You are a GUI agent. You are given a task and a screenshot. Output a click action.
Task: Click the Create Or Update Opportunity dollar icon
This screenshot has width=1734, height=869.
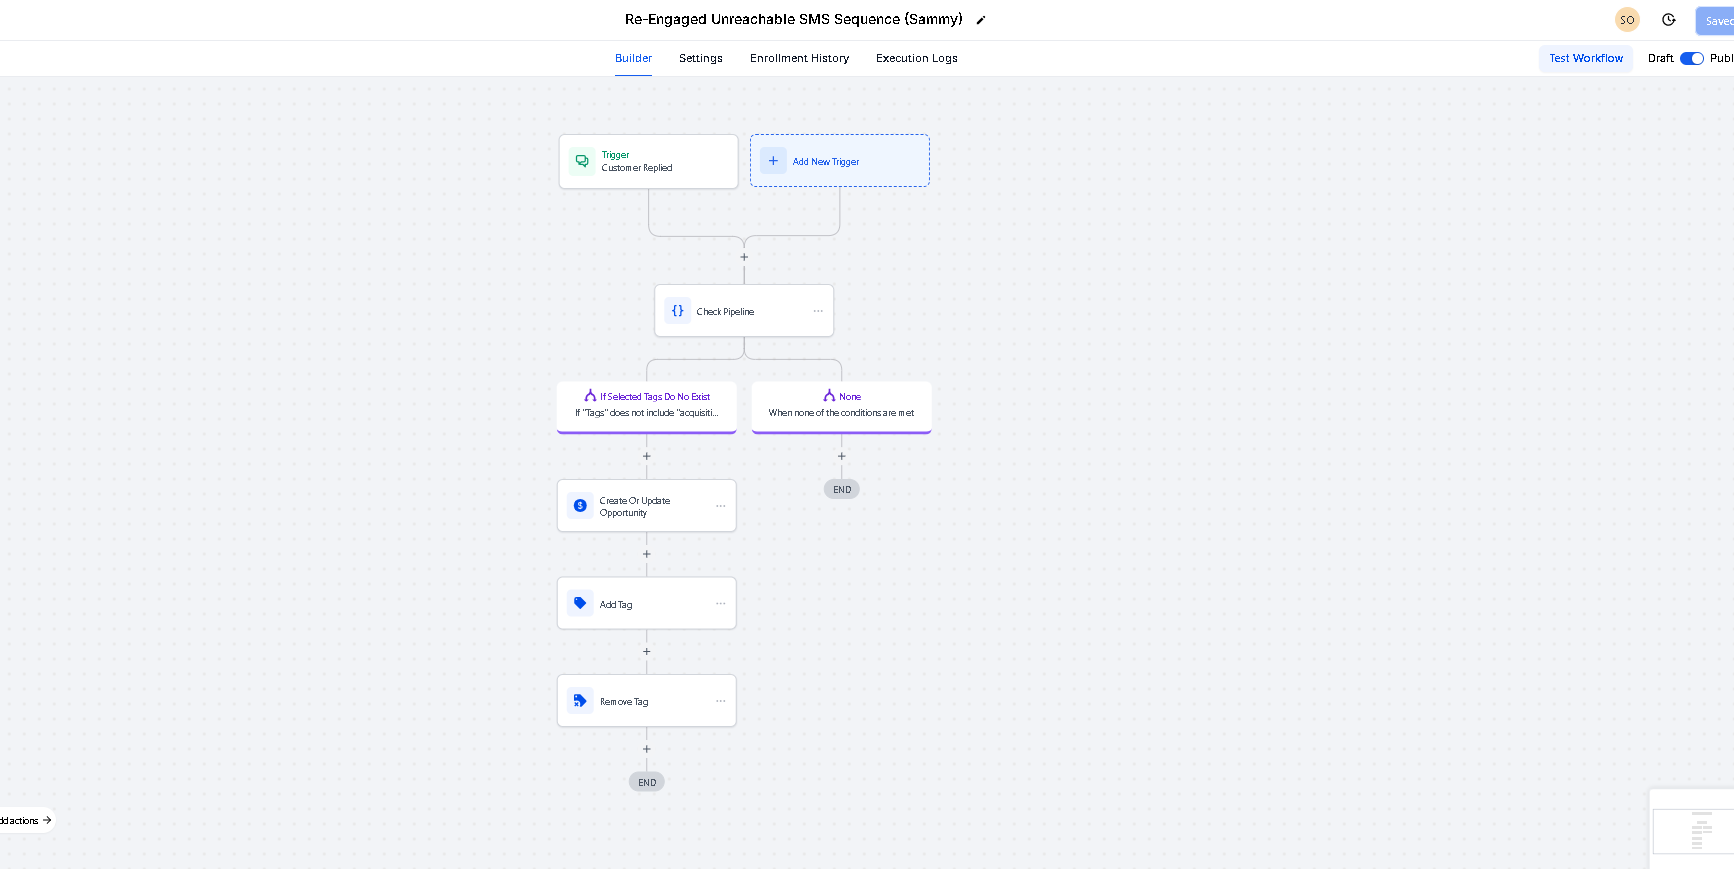pyautogui.click(x=580, y=506)
